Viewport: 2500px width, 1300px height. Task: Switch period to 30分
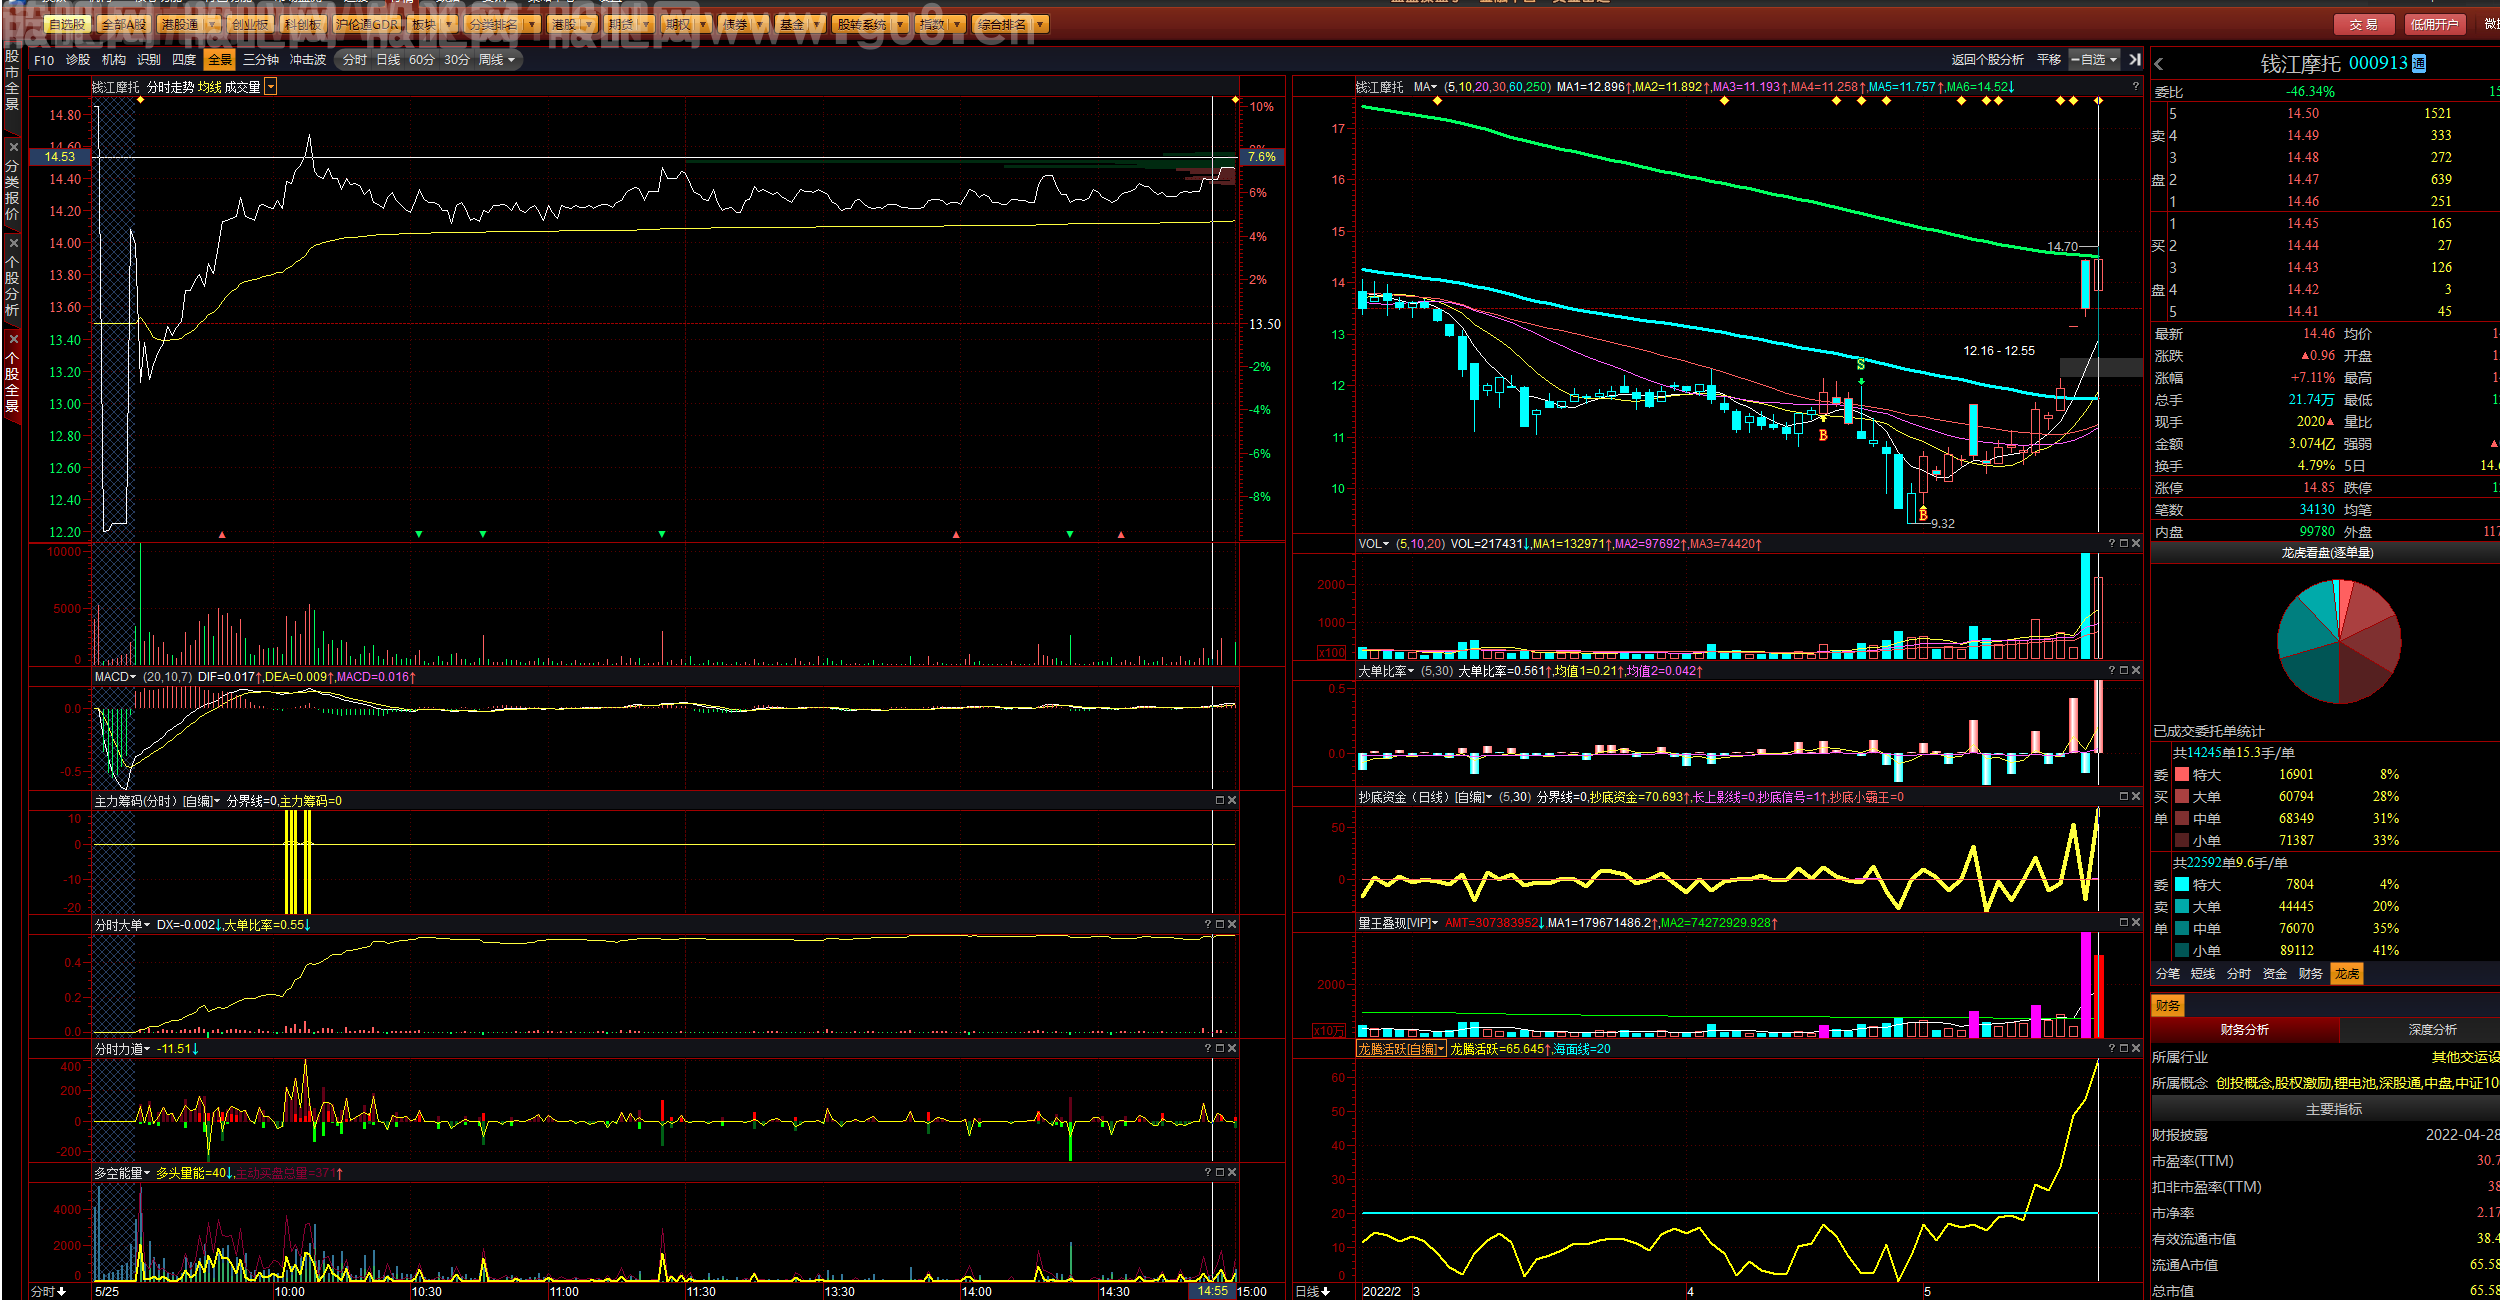tap(457, 60)
